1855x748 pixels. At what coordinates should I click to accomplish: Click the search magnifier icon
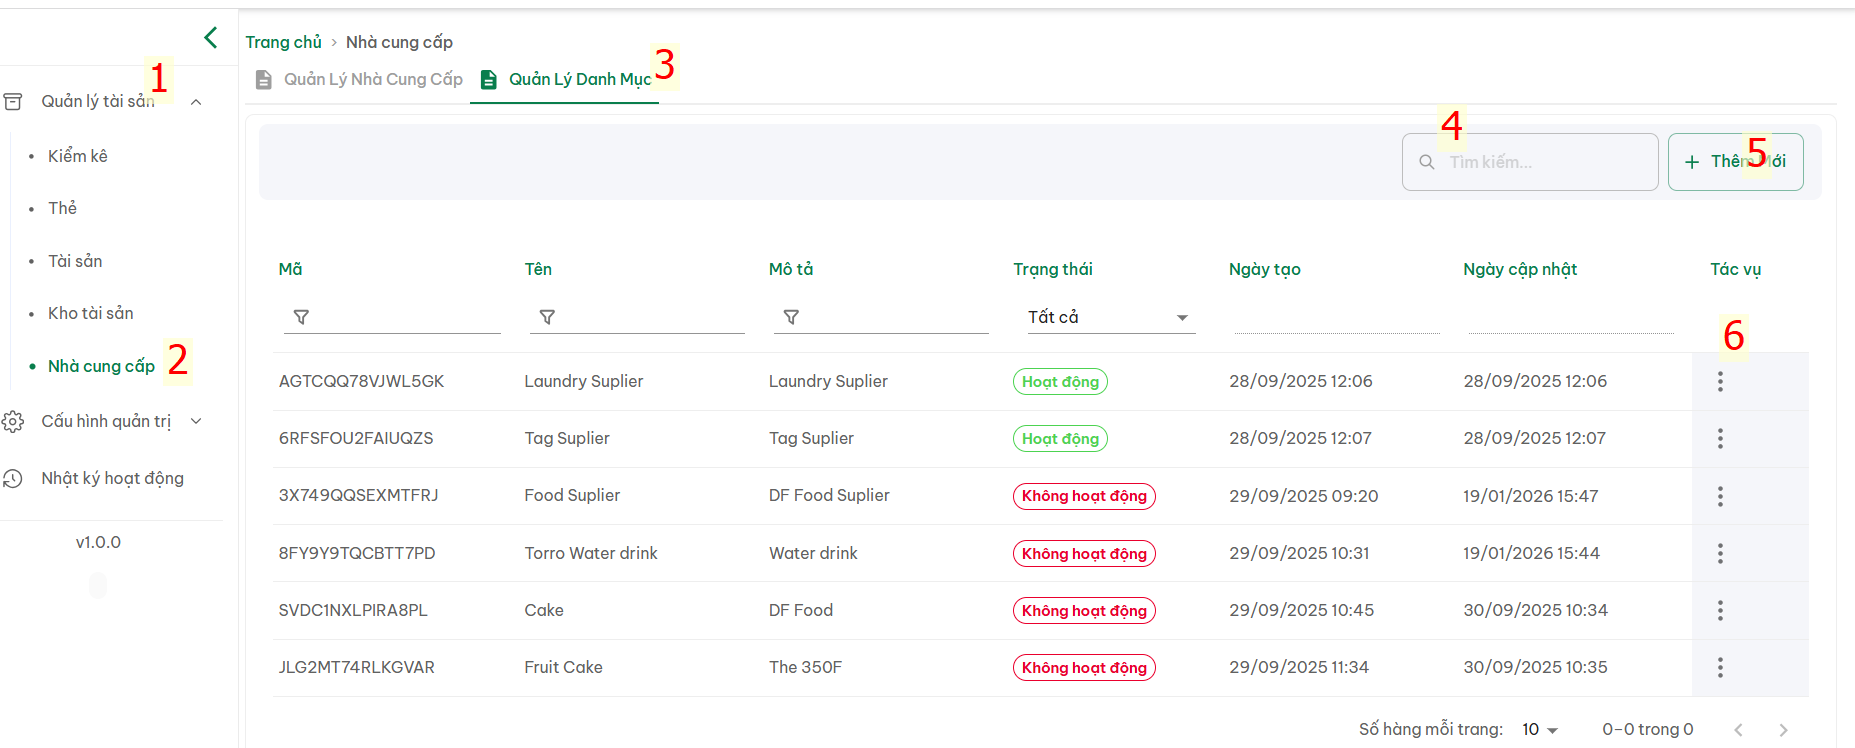[1427, 162]
